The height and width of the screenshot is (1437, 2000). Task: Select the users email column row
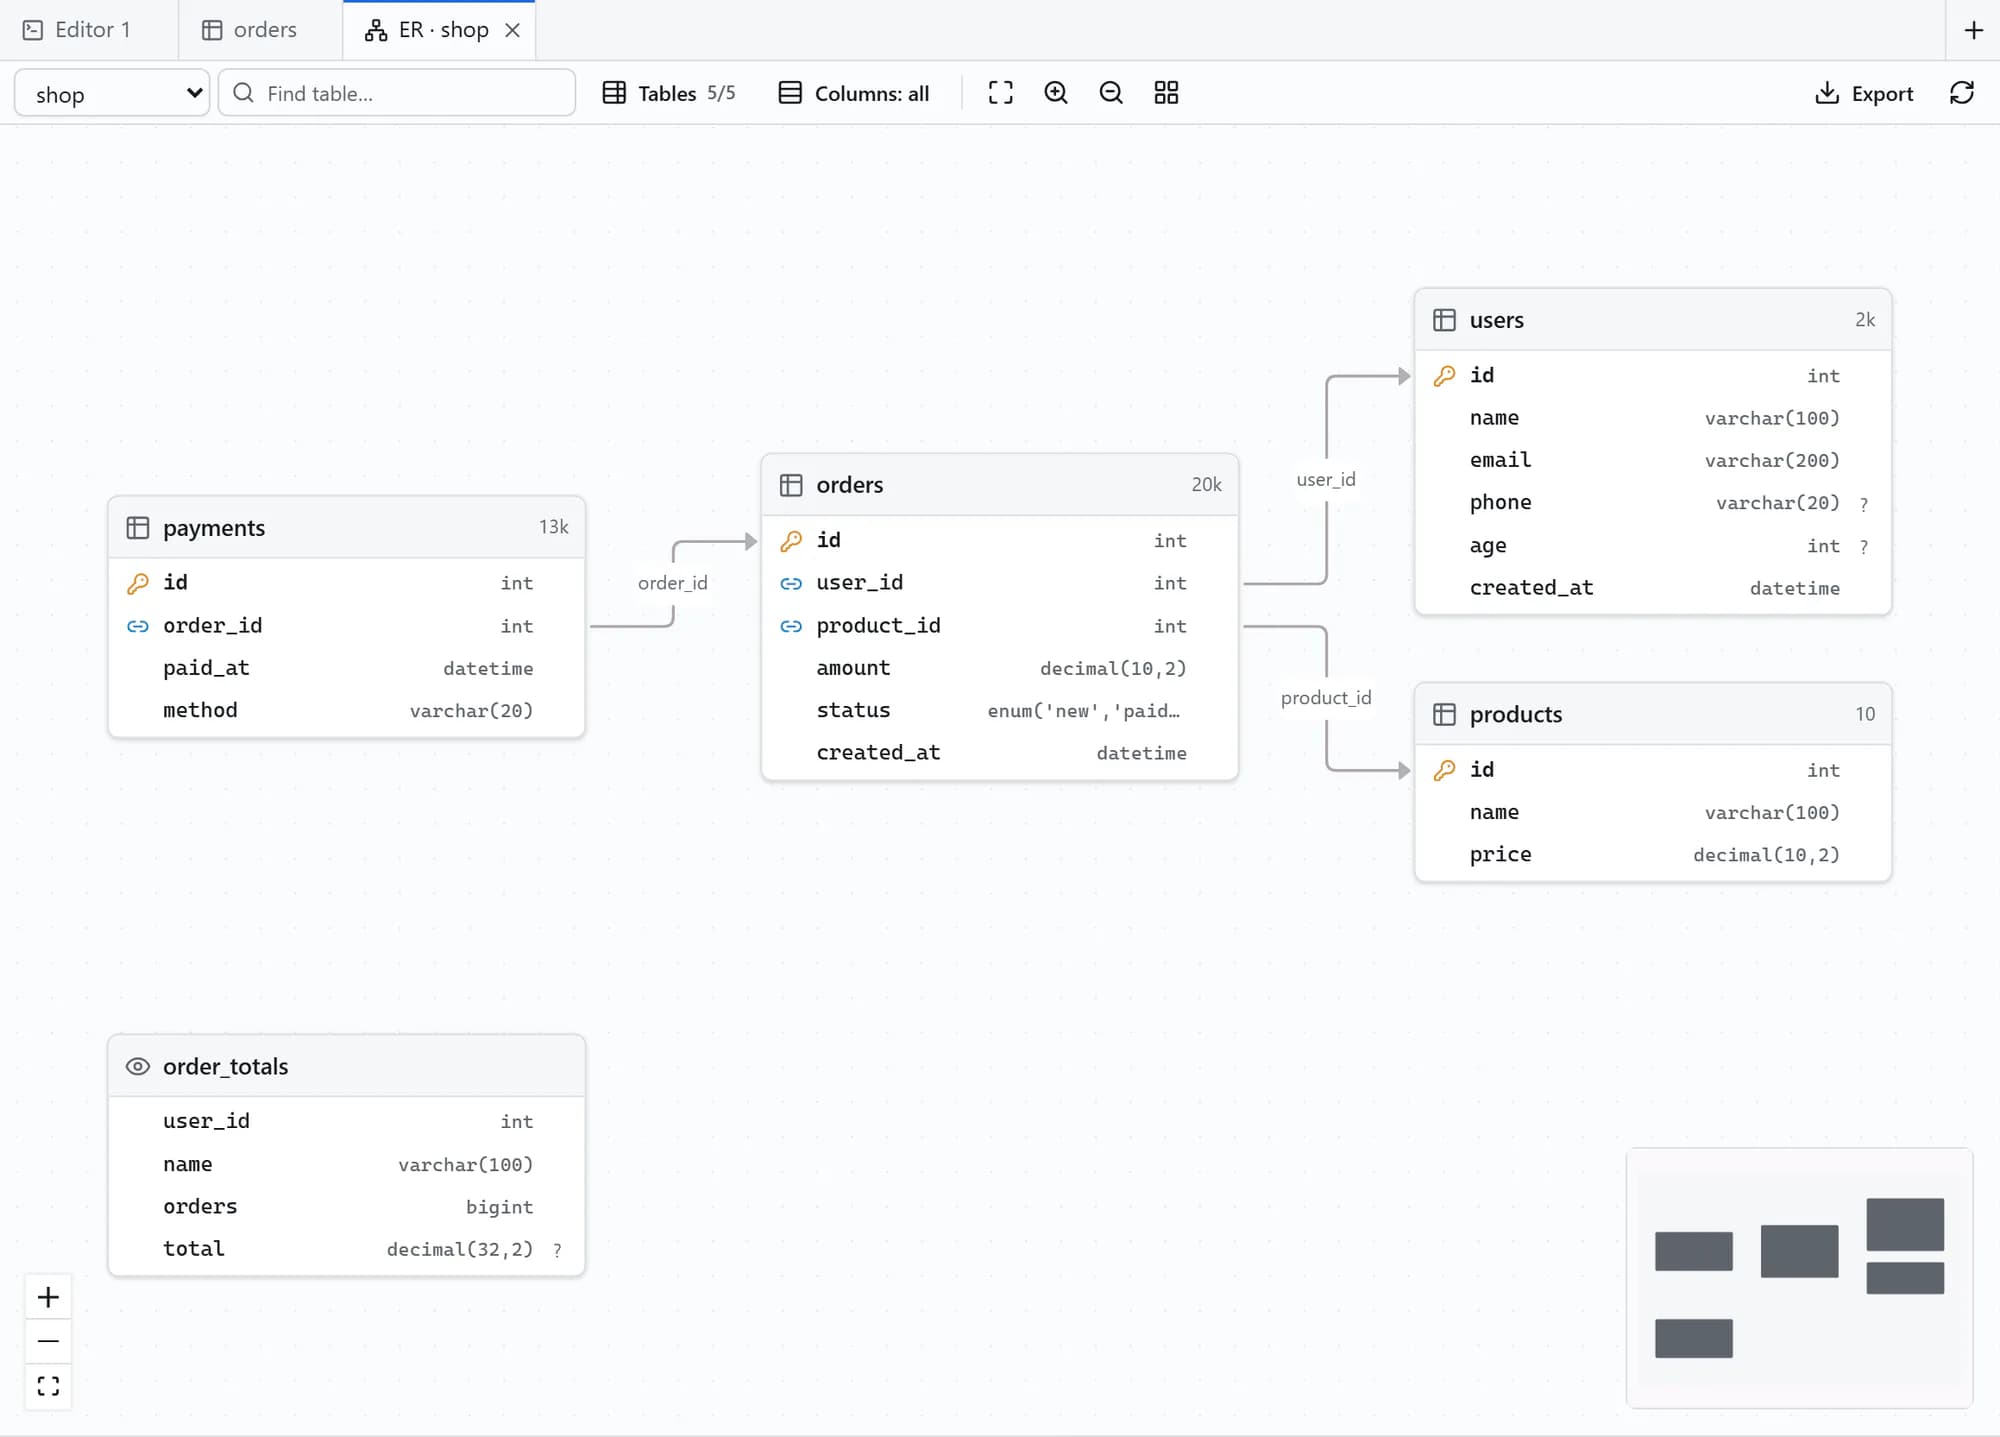pos(1653,460)
